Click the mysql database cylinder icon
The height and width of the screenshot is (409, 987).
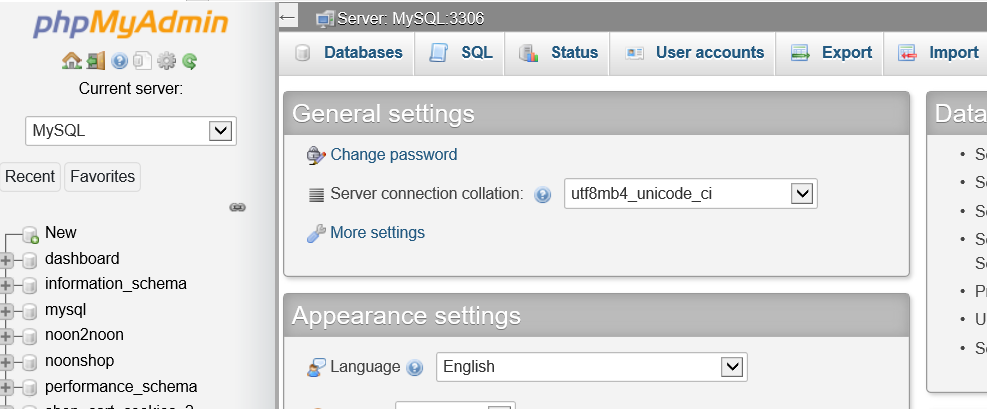point(30,311)
